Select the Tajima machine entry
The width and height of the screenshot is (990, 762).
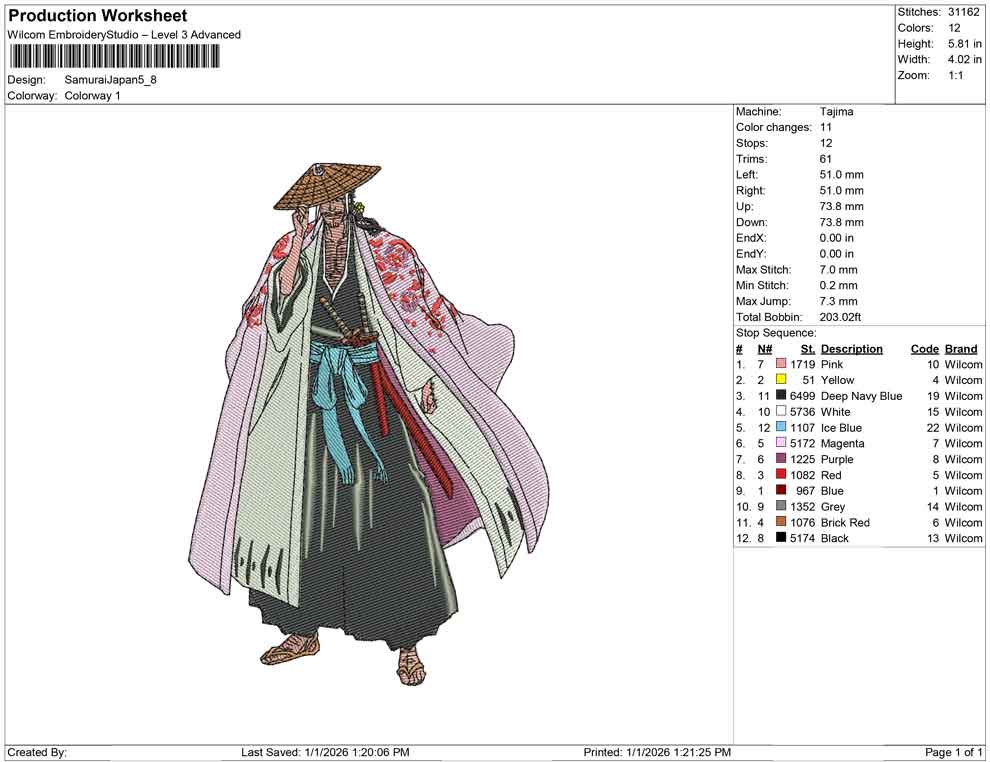click(838, 111)
